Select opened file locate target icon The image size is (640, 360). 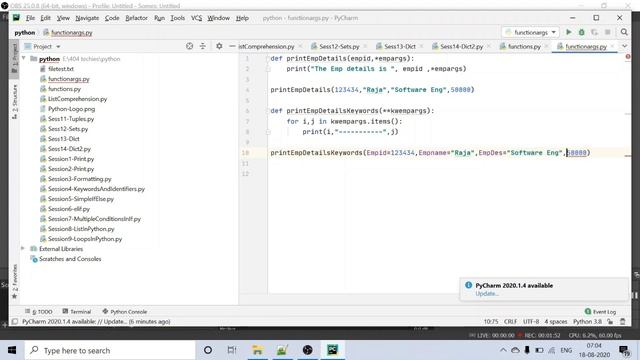(x=189, y=46)
